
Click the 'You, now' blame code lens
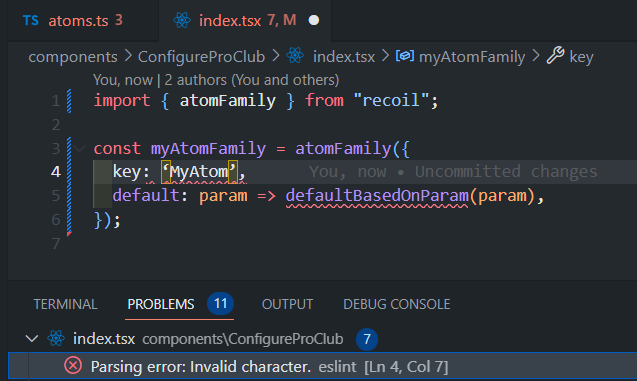(123, 80)
